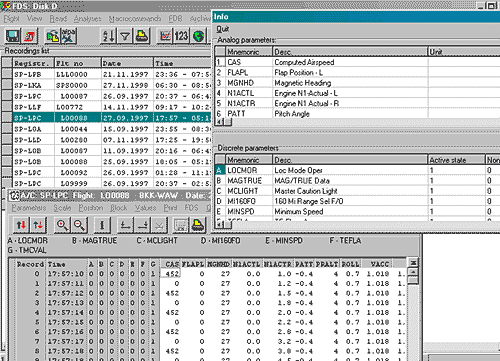Open Parameters menu in flight window
The height and width of the screenshot is (361, 500).
29,208
